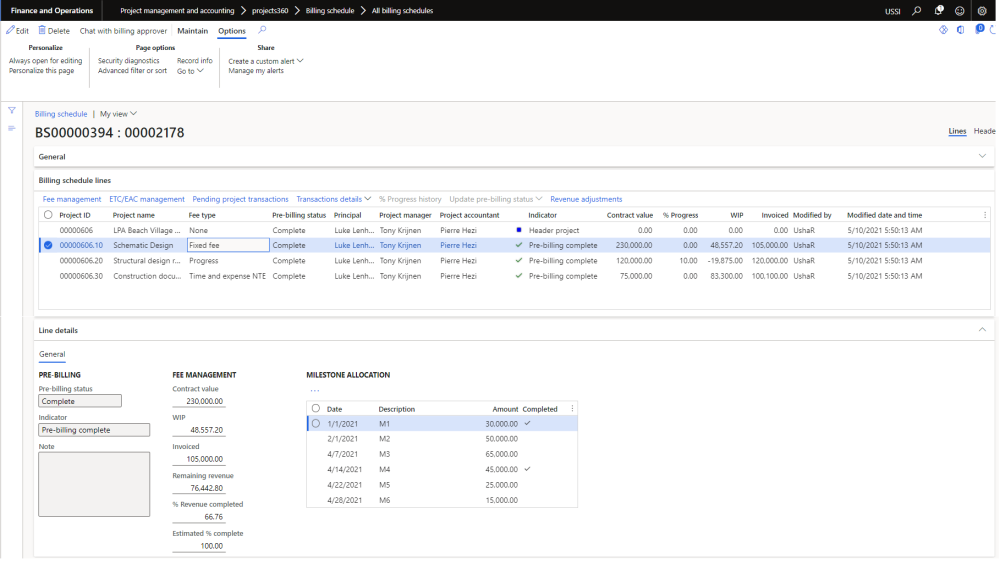
Task: Click the refresh page icon
Action: click(x=993, y=30)
